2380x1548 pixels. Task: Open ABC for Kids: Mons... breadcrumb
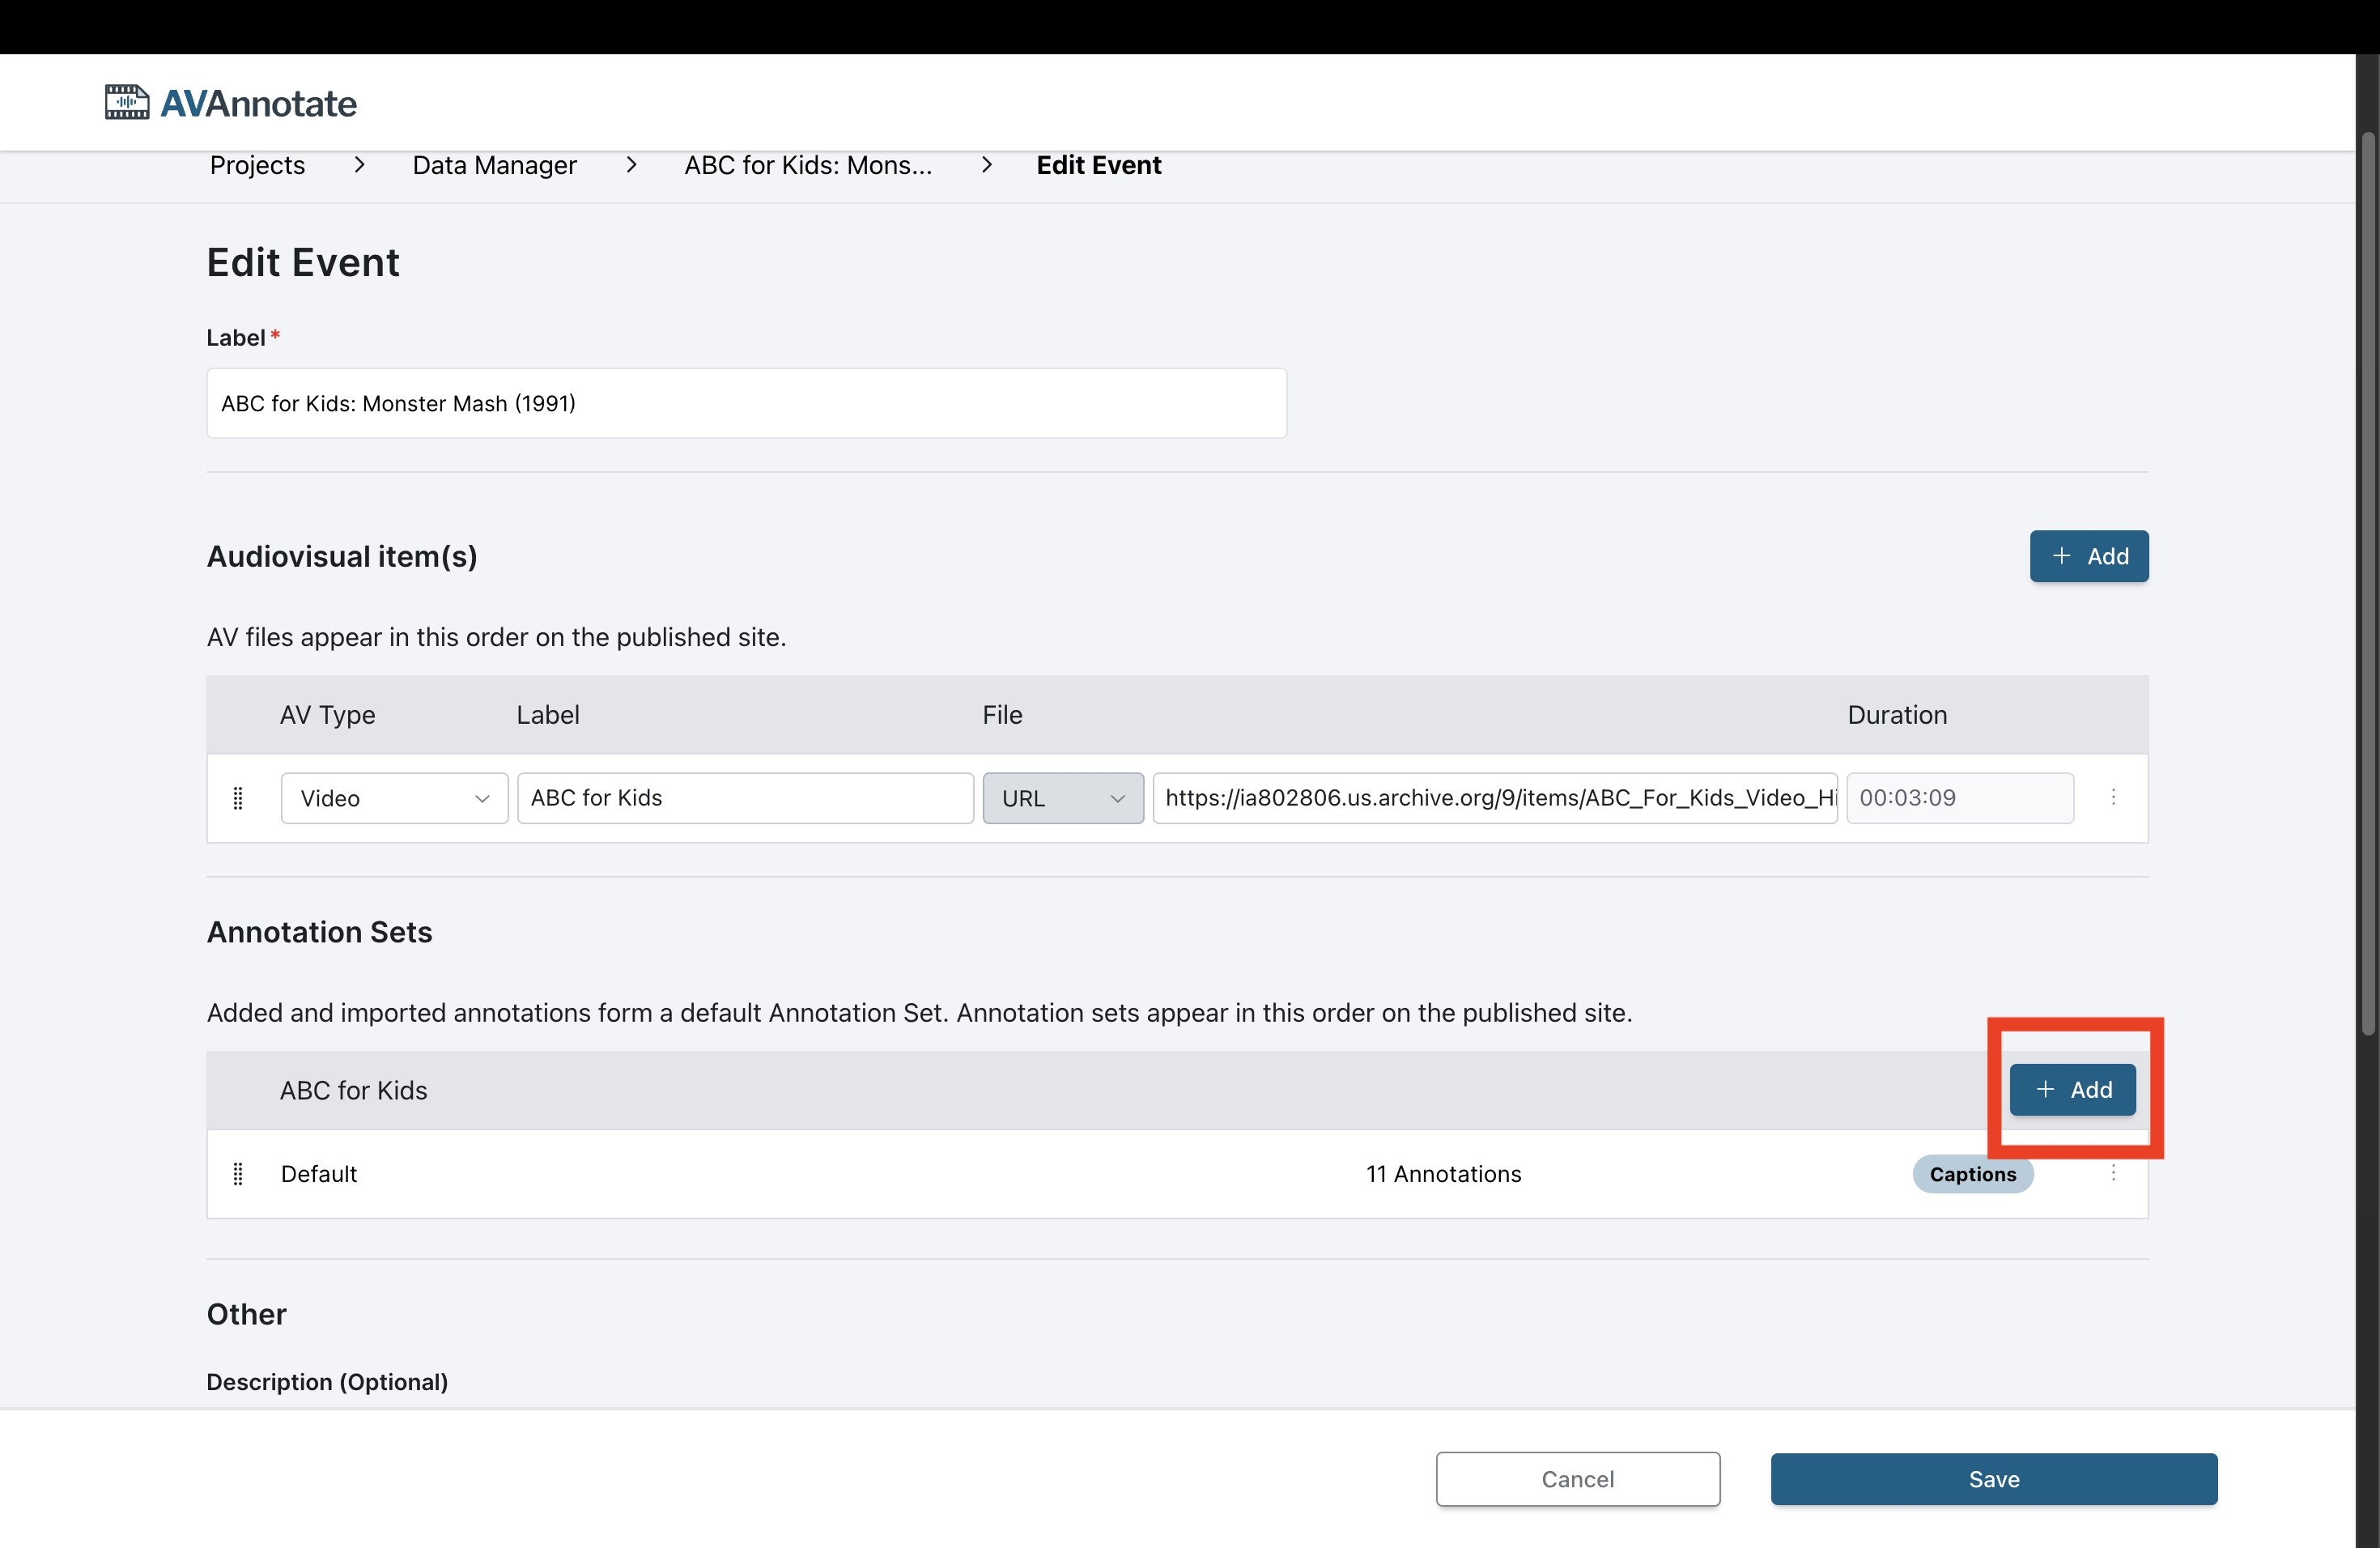pyautogui.click(x=807, y=165)
